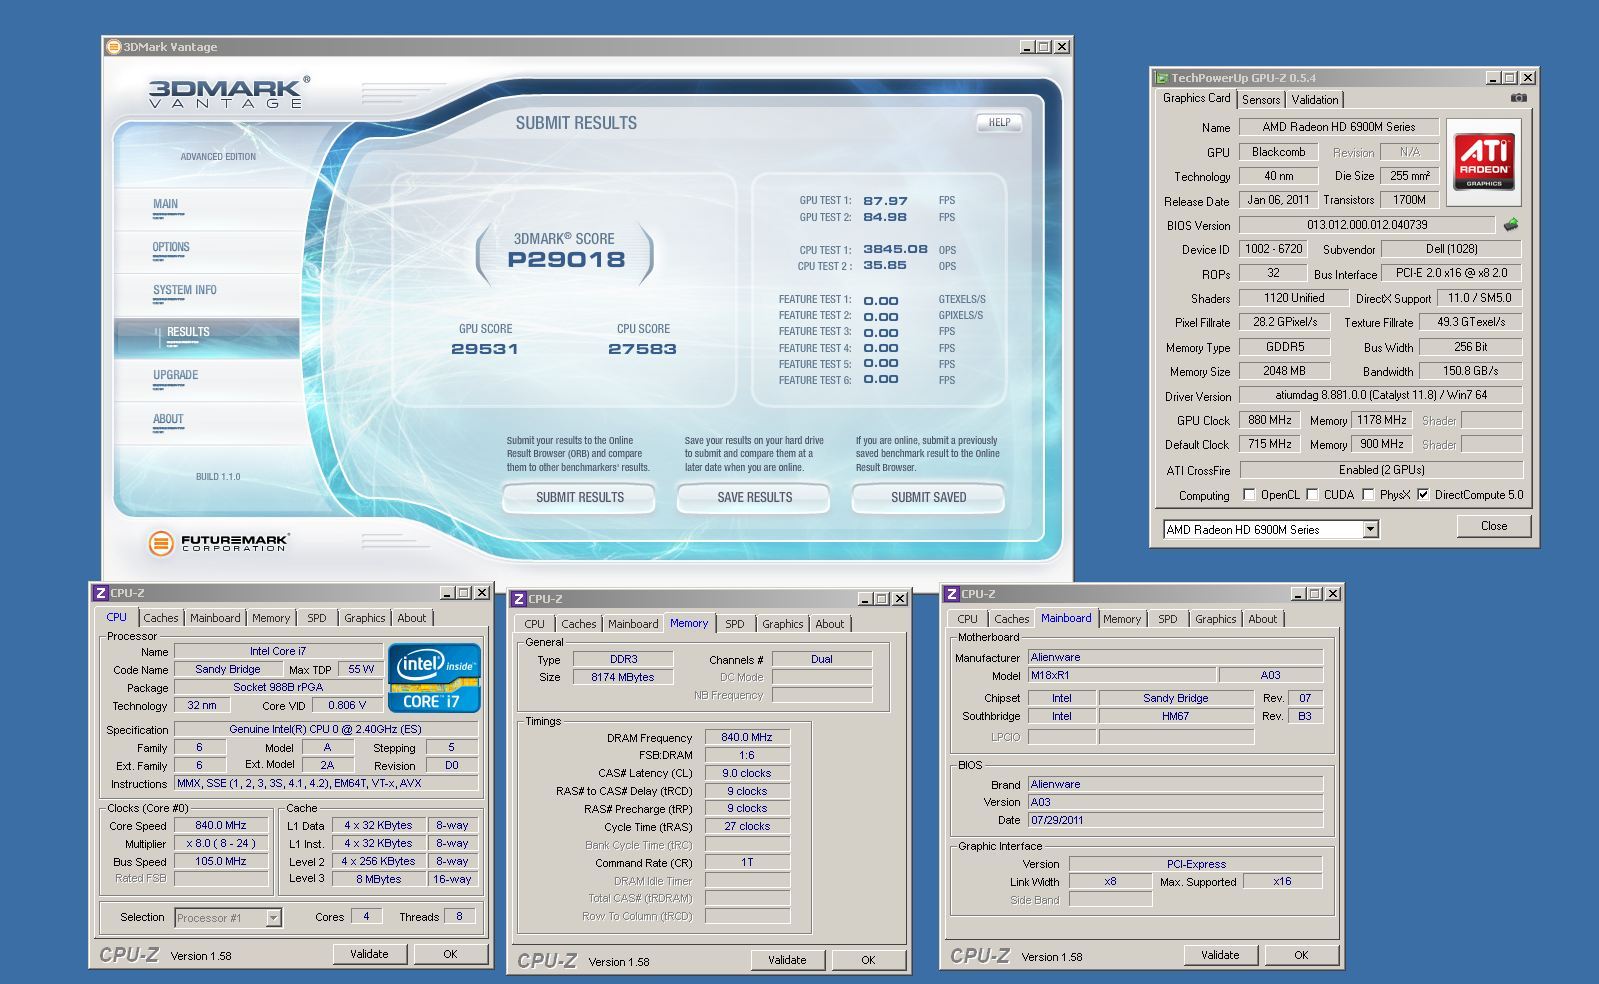Switch to the Sensors tab in GPU-Z
1599x984 pixels.
[1261, 100]
